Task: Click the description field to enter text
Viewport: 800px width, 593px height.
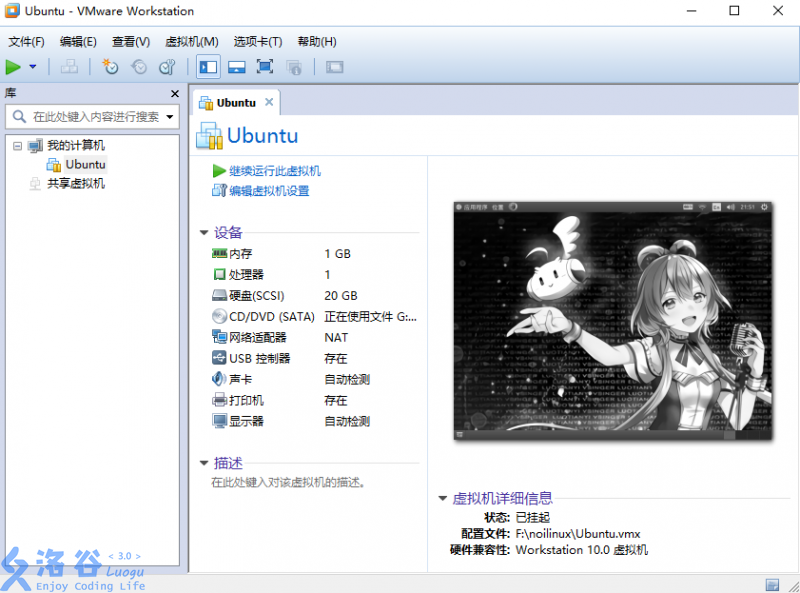Action: (x=288, y=482)
